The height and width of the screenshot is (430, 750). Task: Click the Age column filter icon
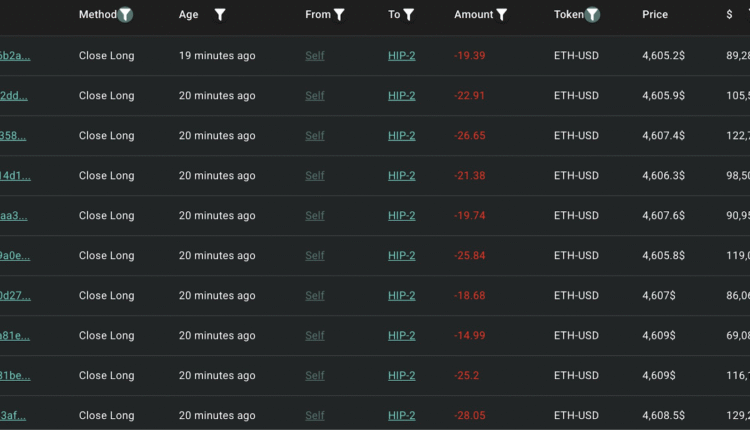coord(220,15)
